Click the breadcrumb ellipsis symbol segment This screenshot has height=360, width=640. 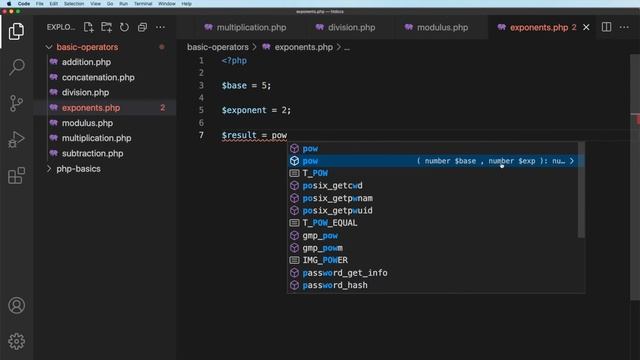(347, 47)
